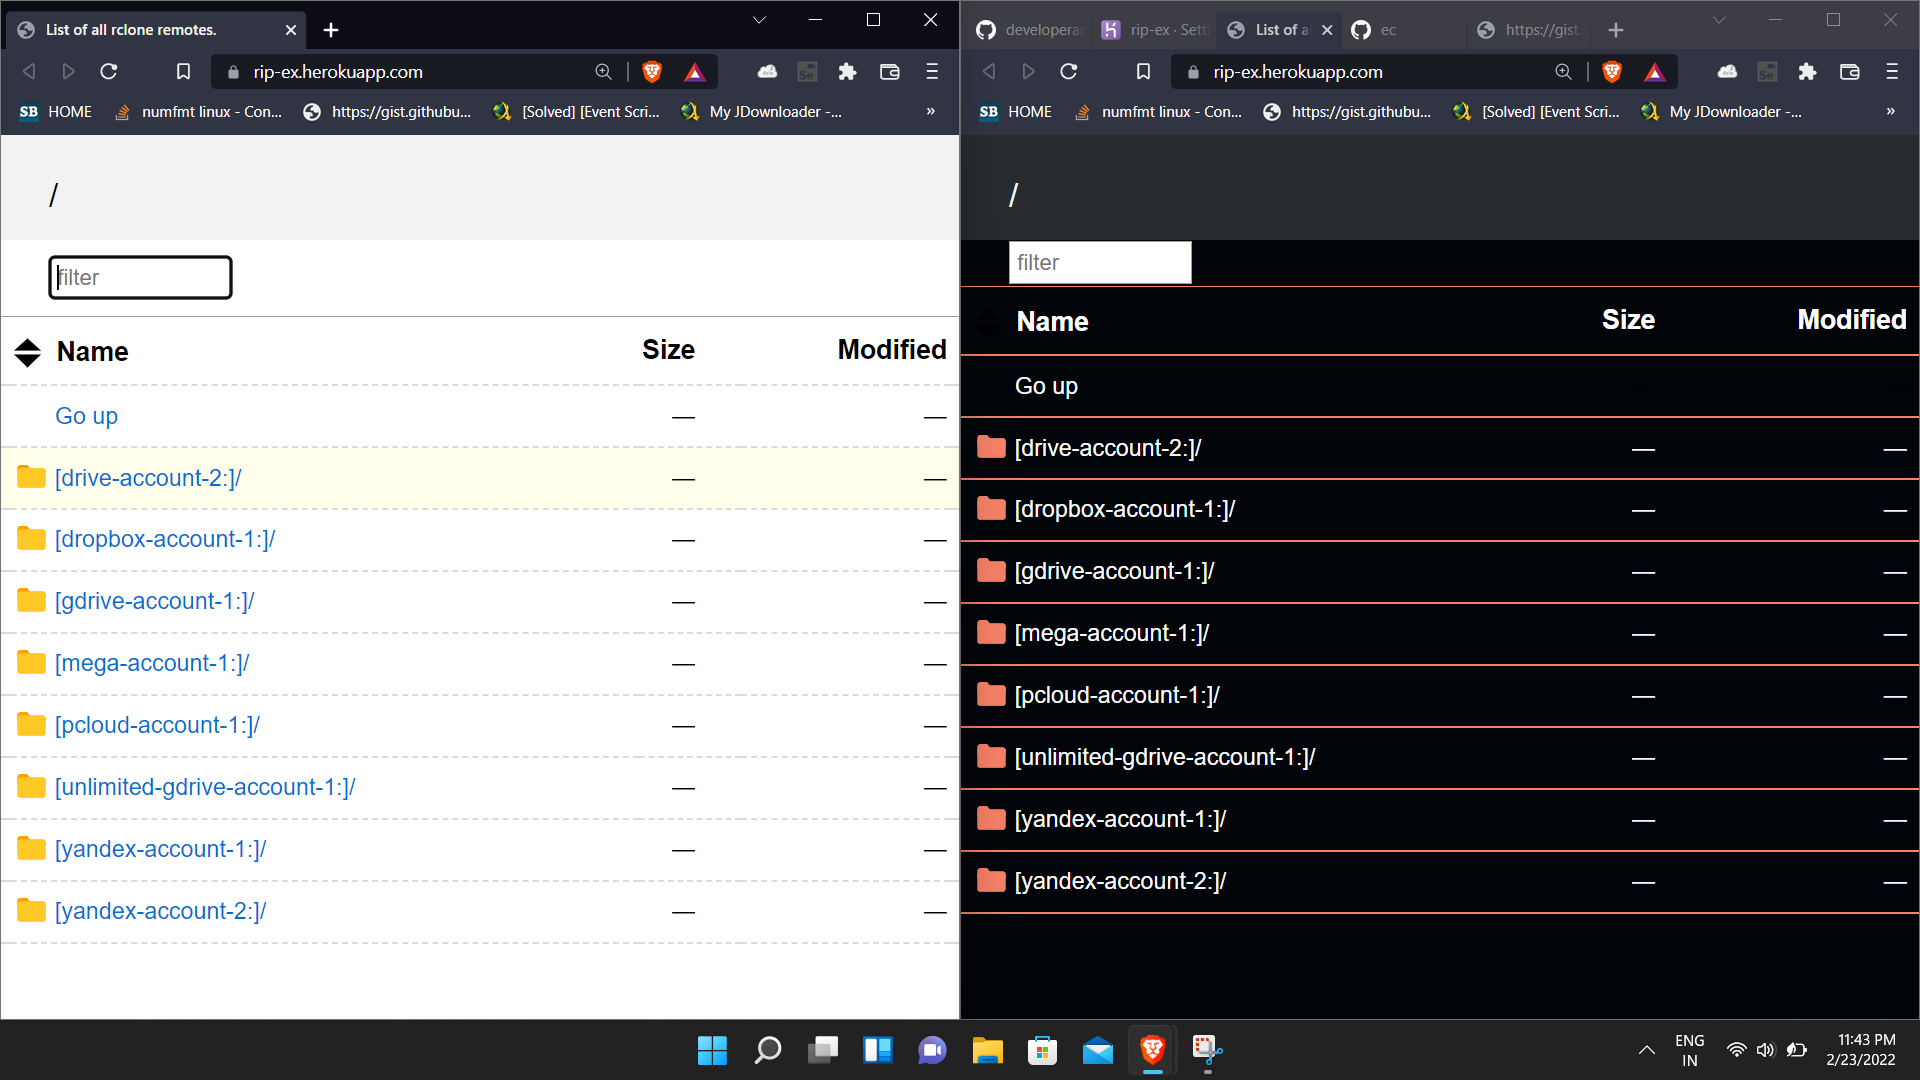Show hidden system tray icons
The width and height of the screenshot is (1920, 1080).
(x=1646, y=1050)
